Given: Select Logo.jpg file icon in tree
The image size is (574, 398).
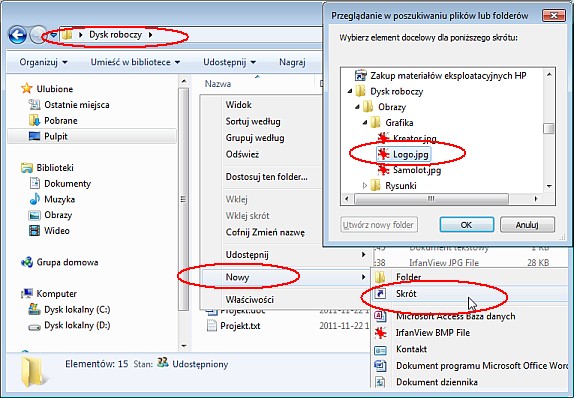Looking at the screenshot, I should [x=383, y=154].
